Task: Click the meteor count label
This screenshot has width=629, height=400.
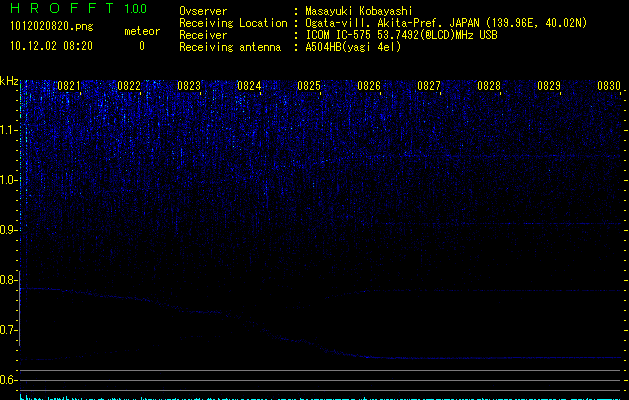Action: click(141, 31)
